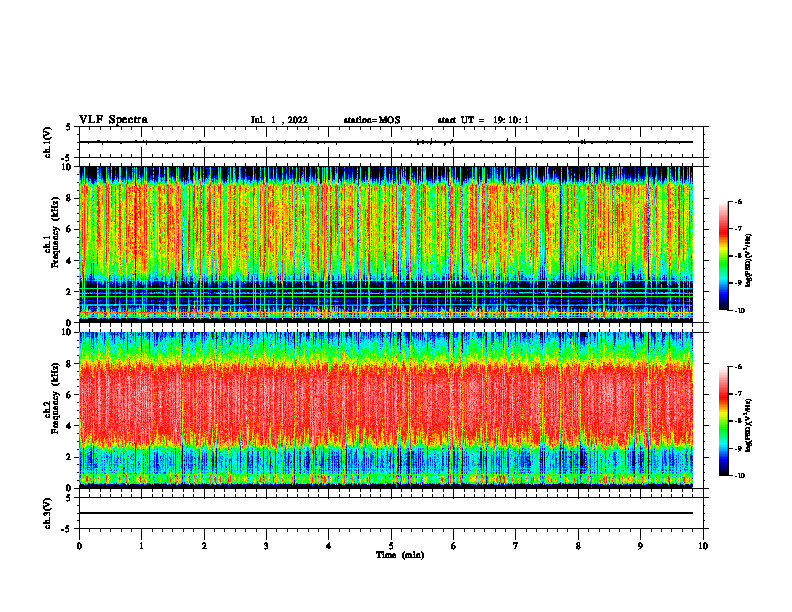Click time axis tick label '3'
Viewport: 792px width, 612px height.
point(266,546)
